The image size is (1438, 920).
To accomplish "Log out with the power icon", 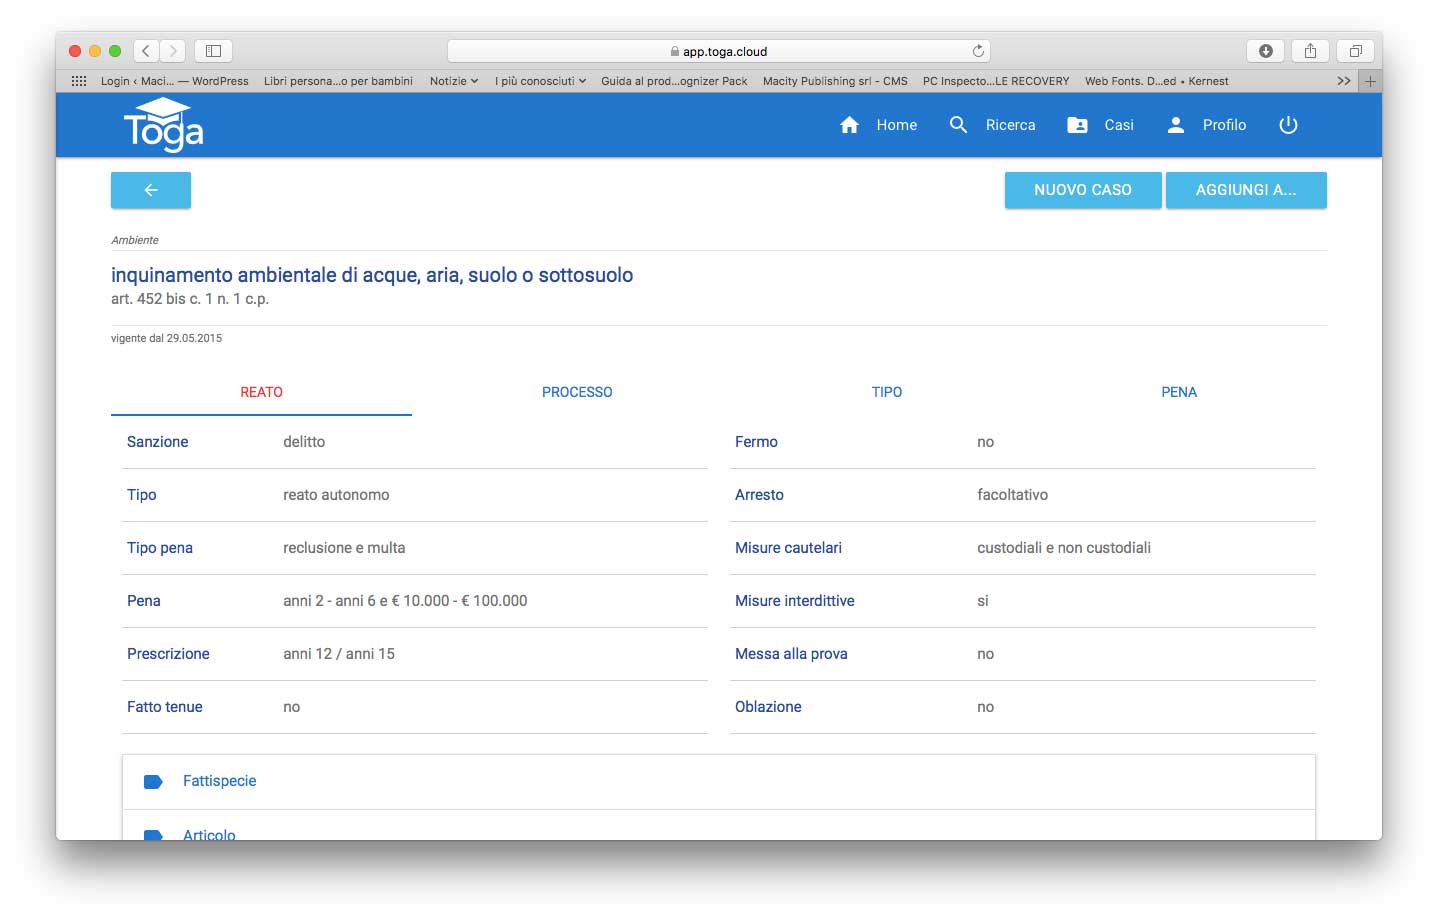I will click(x=1288, y=125).
